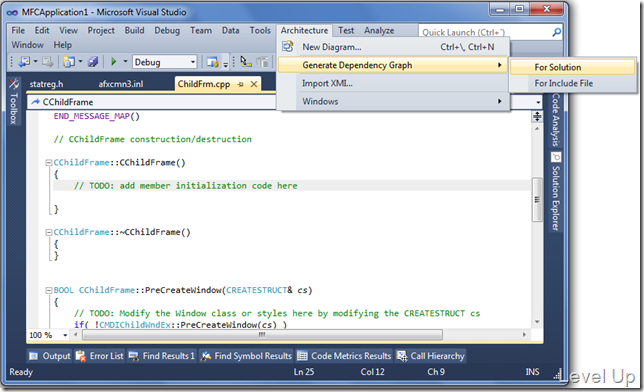The image size is (644, 392).
Task: Click the Save All toolbar icon
Action: (x=93, y=62)
